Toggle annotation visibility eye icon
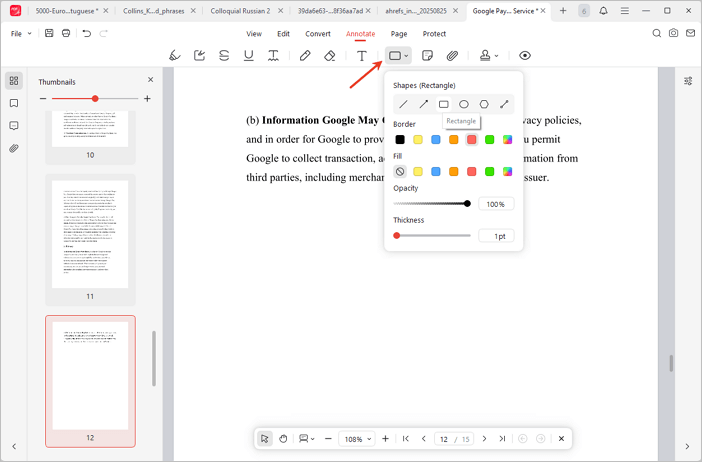This screenshot has width=702, height=462. [525, 56]
